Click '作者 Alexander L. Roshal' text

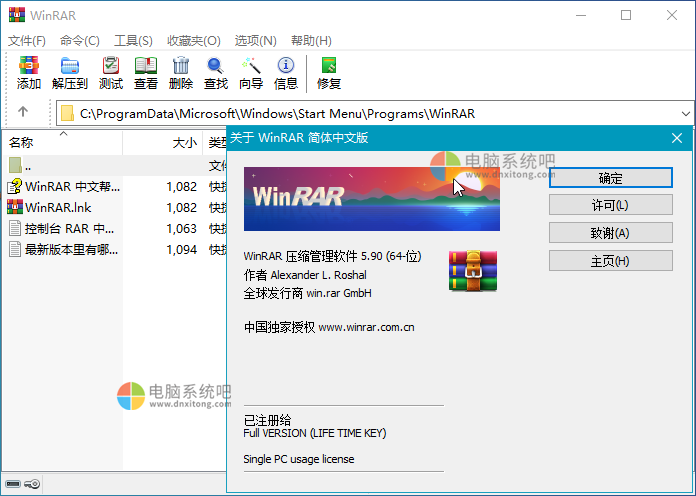[x=305, y=275]
